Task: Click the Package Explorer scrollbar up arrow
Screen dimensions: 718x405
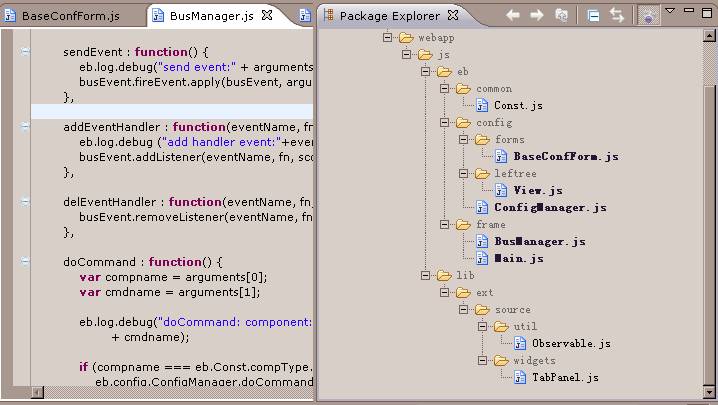Action: 709,35
